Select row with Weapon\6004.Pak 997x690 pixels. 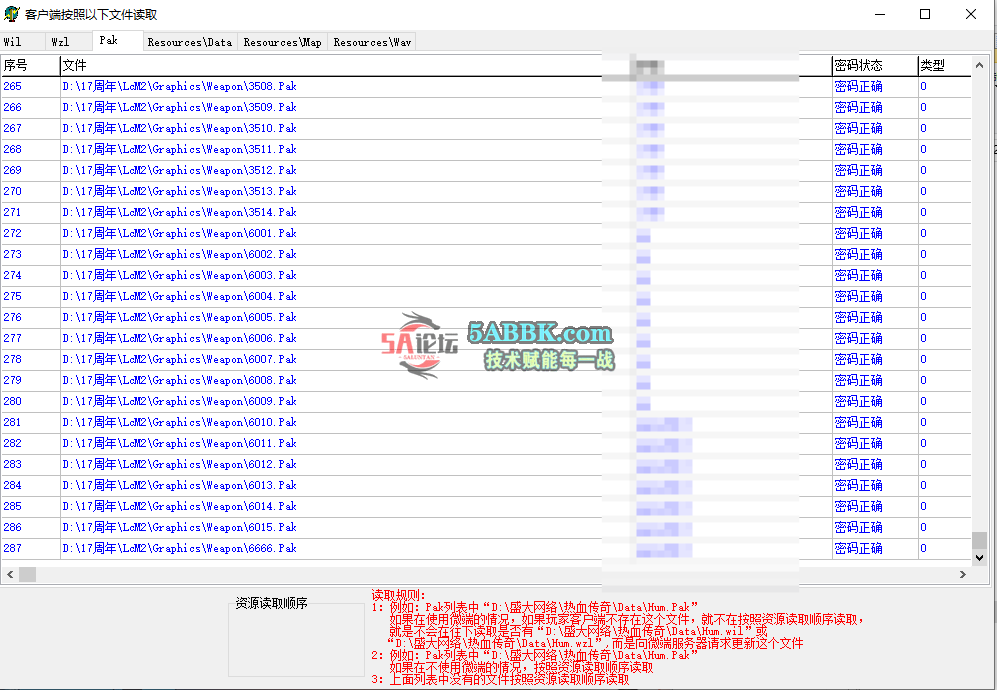pyautogui.click(x=486, y=296)
